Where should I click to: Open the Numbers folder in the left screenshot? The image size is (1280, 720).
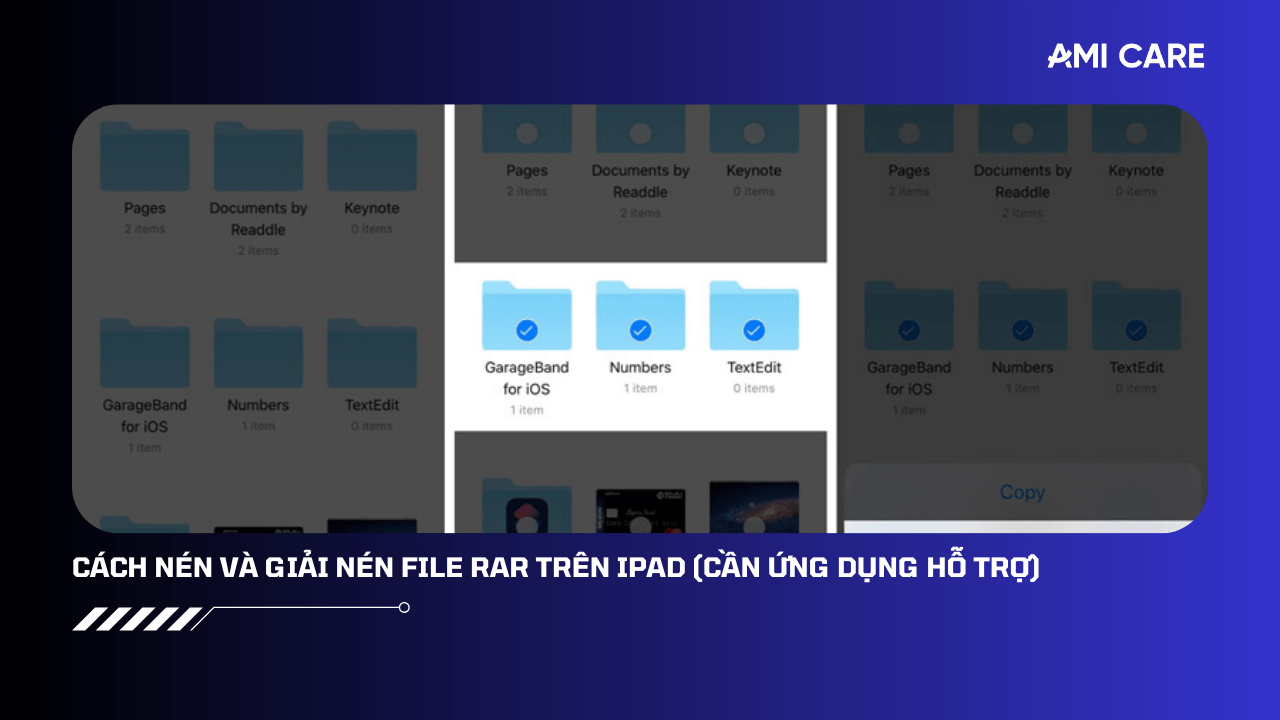(x=258, y=353)
